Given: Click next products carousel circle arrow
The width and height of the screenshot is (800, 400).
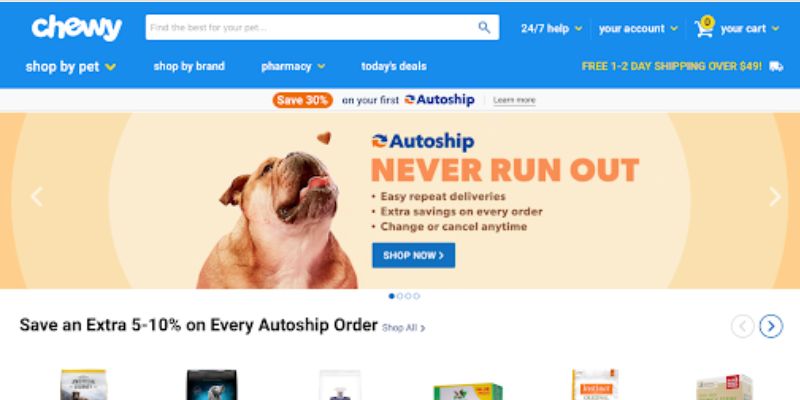Looking at the screenshot, I should [x=771, y=326].
